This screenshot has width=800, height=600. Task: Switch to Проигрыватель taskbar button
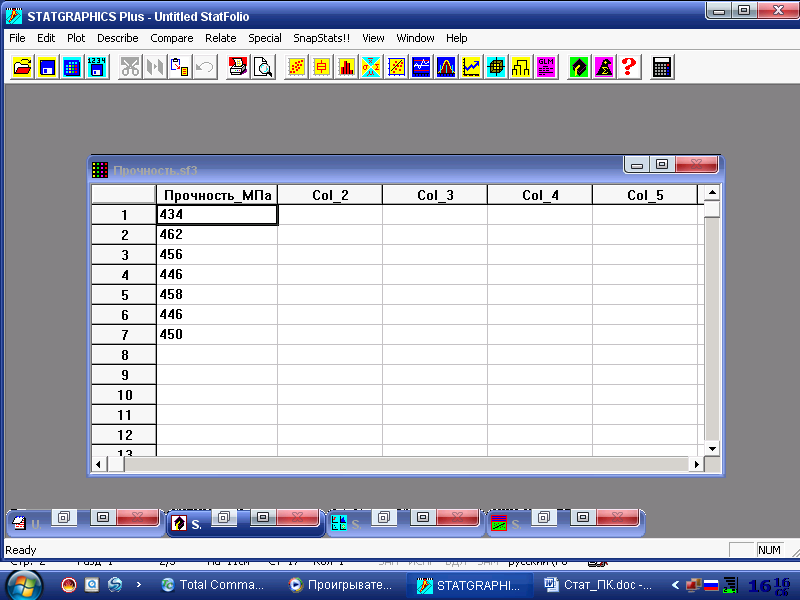pyautogui.click(x=341, y=585)
